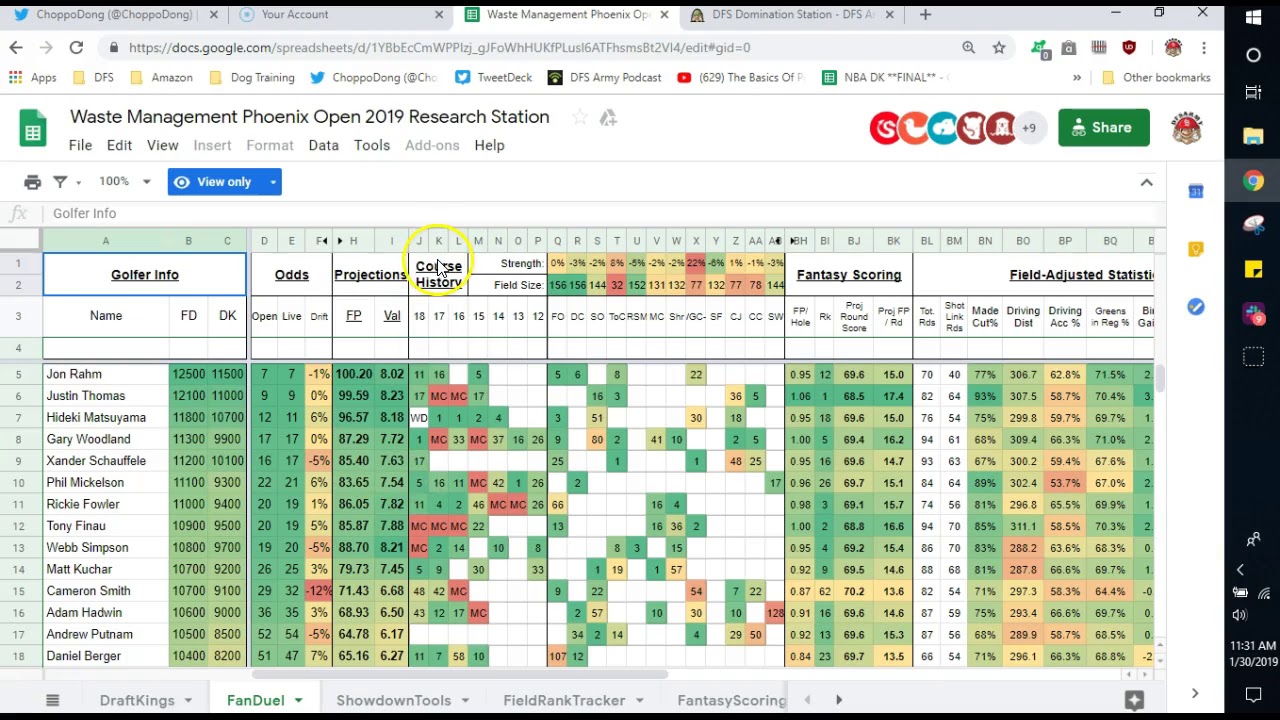The width and height of the screenshot is (1280, 720).
Task: Open the View menu
Action: (162, 145)
